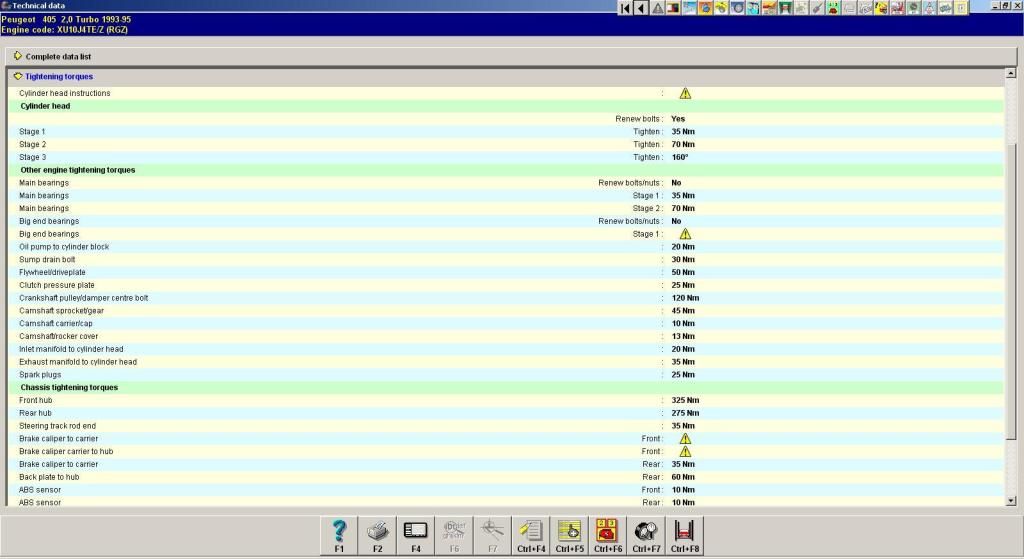Screen dimensions: 1024x559
Task: Click the 'Steering track rod end' row
Action: click(506, 426)
